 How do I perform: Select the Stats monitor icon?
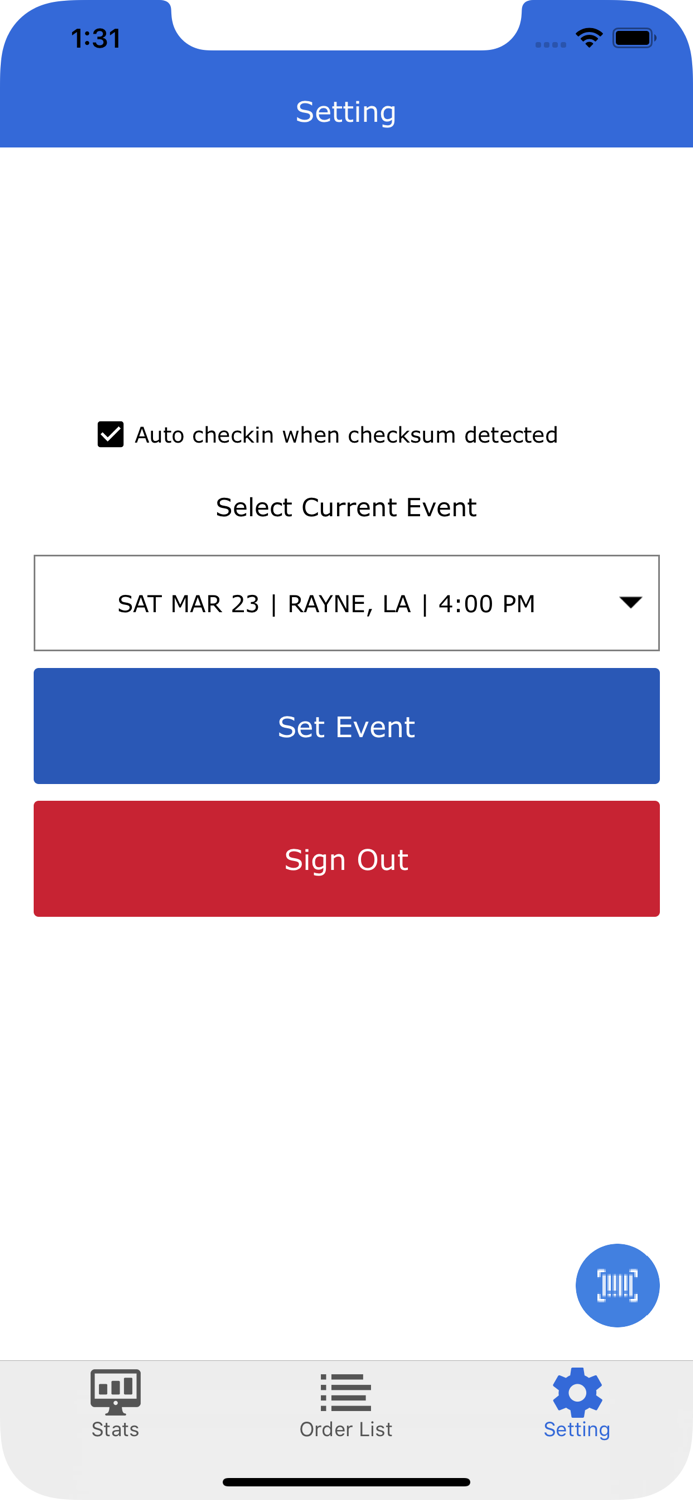pos(115,1389)
